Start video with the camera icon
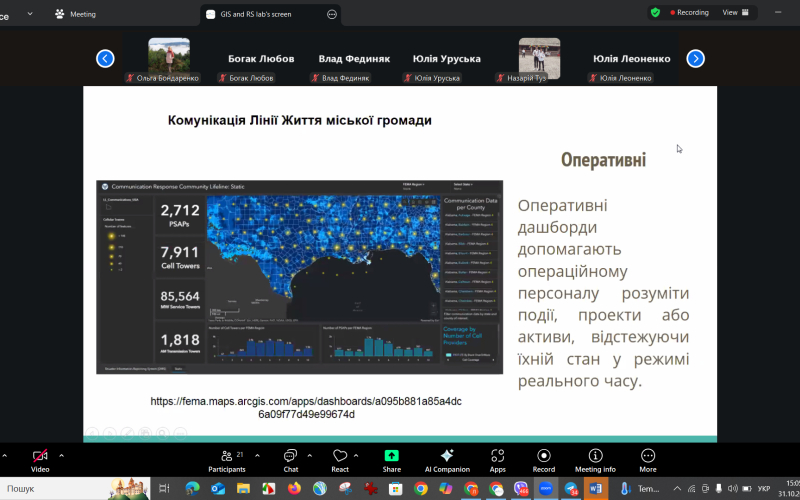This screenshot has width=800, height=500. pos(40,456)
